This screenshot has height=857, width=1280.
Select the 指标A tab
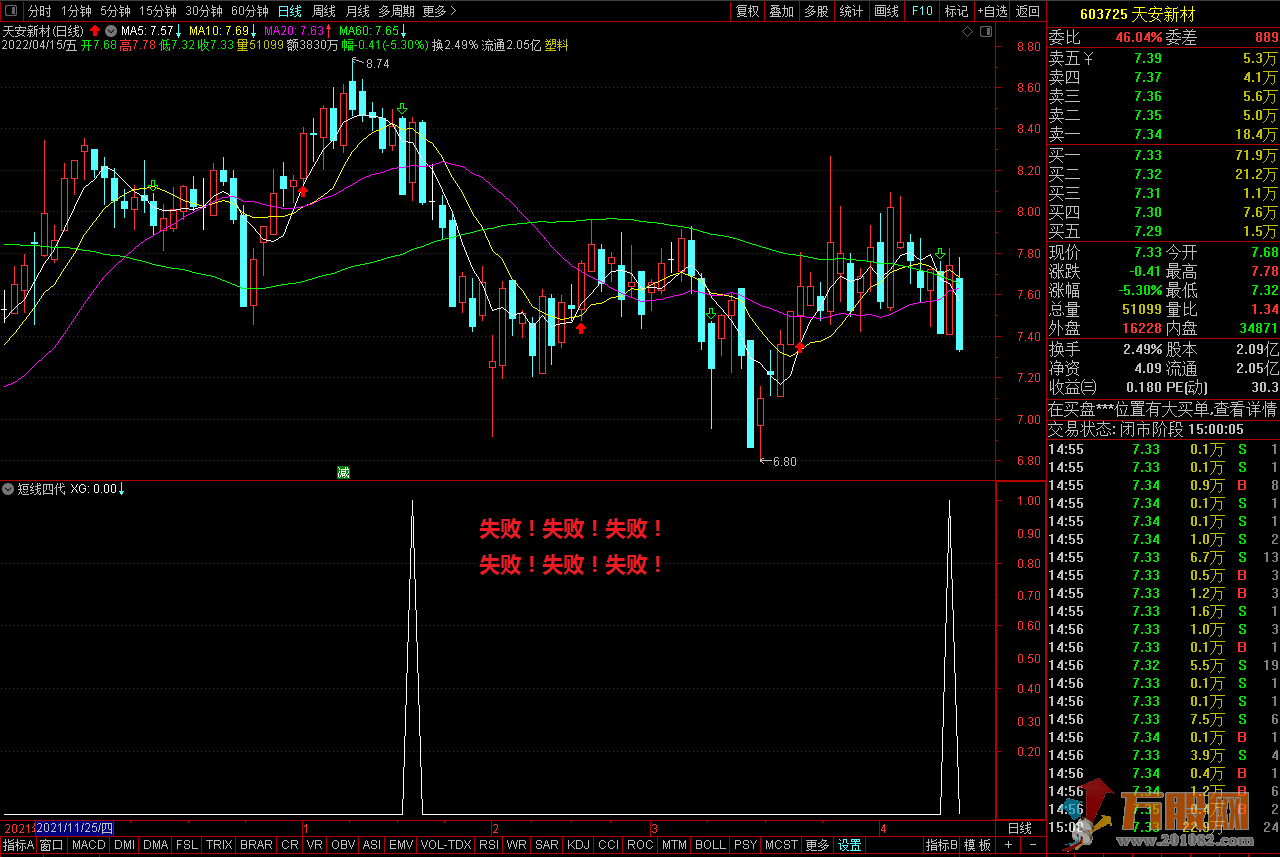(x=18, y=845)
